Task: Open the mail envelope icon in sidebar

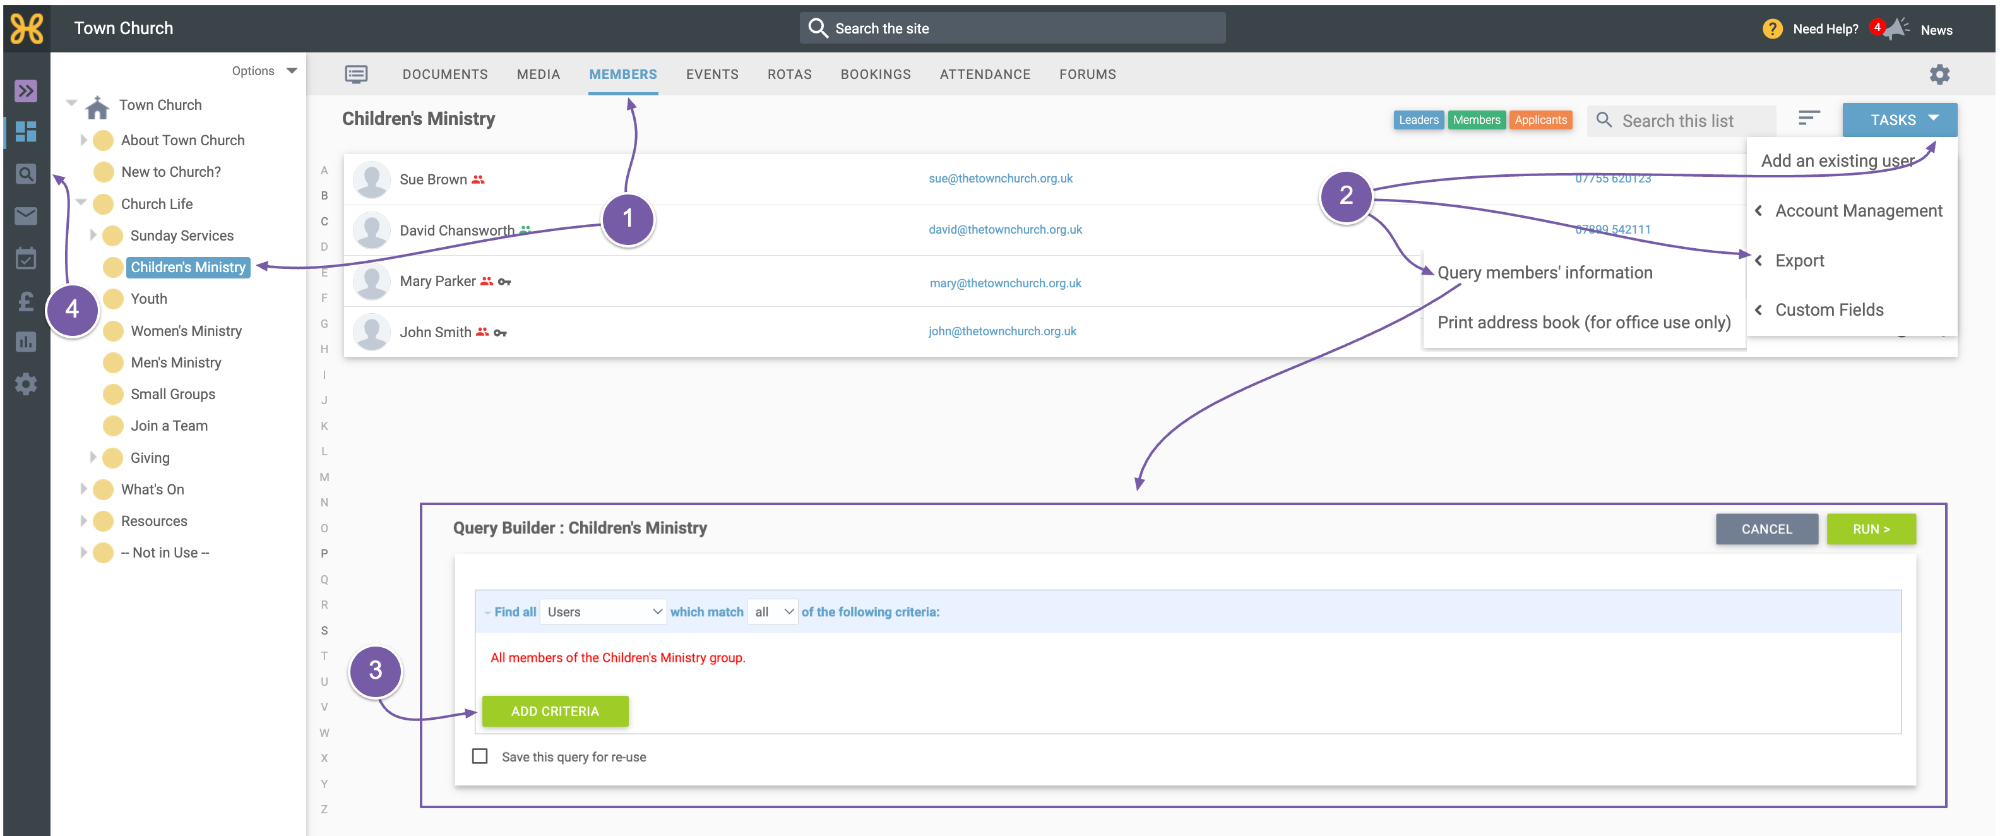Action: point(26,216)
